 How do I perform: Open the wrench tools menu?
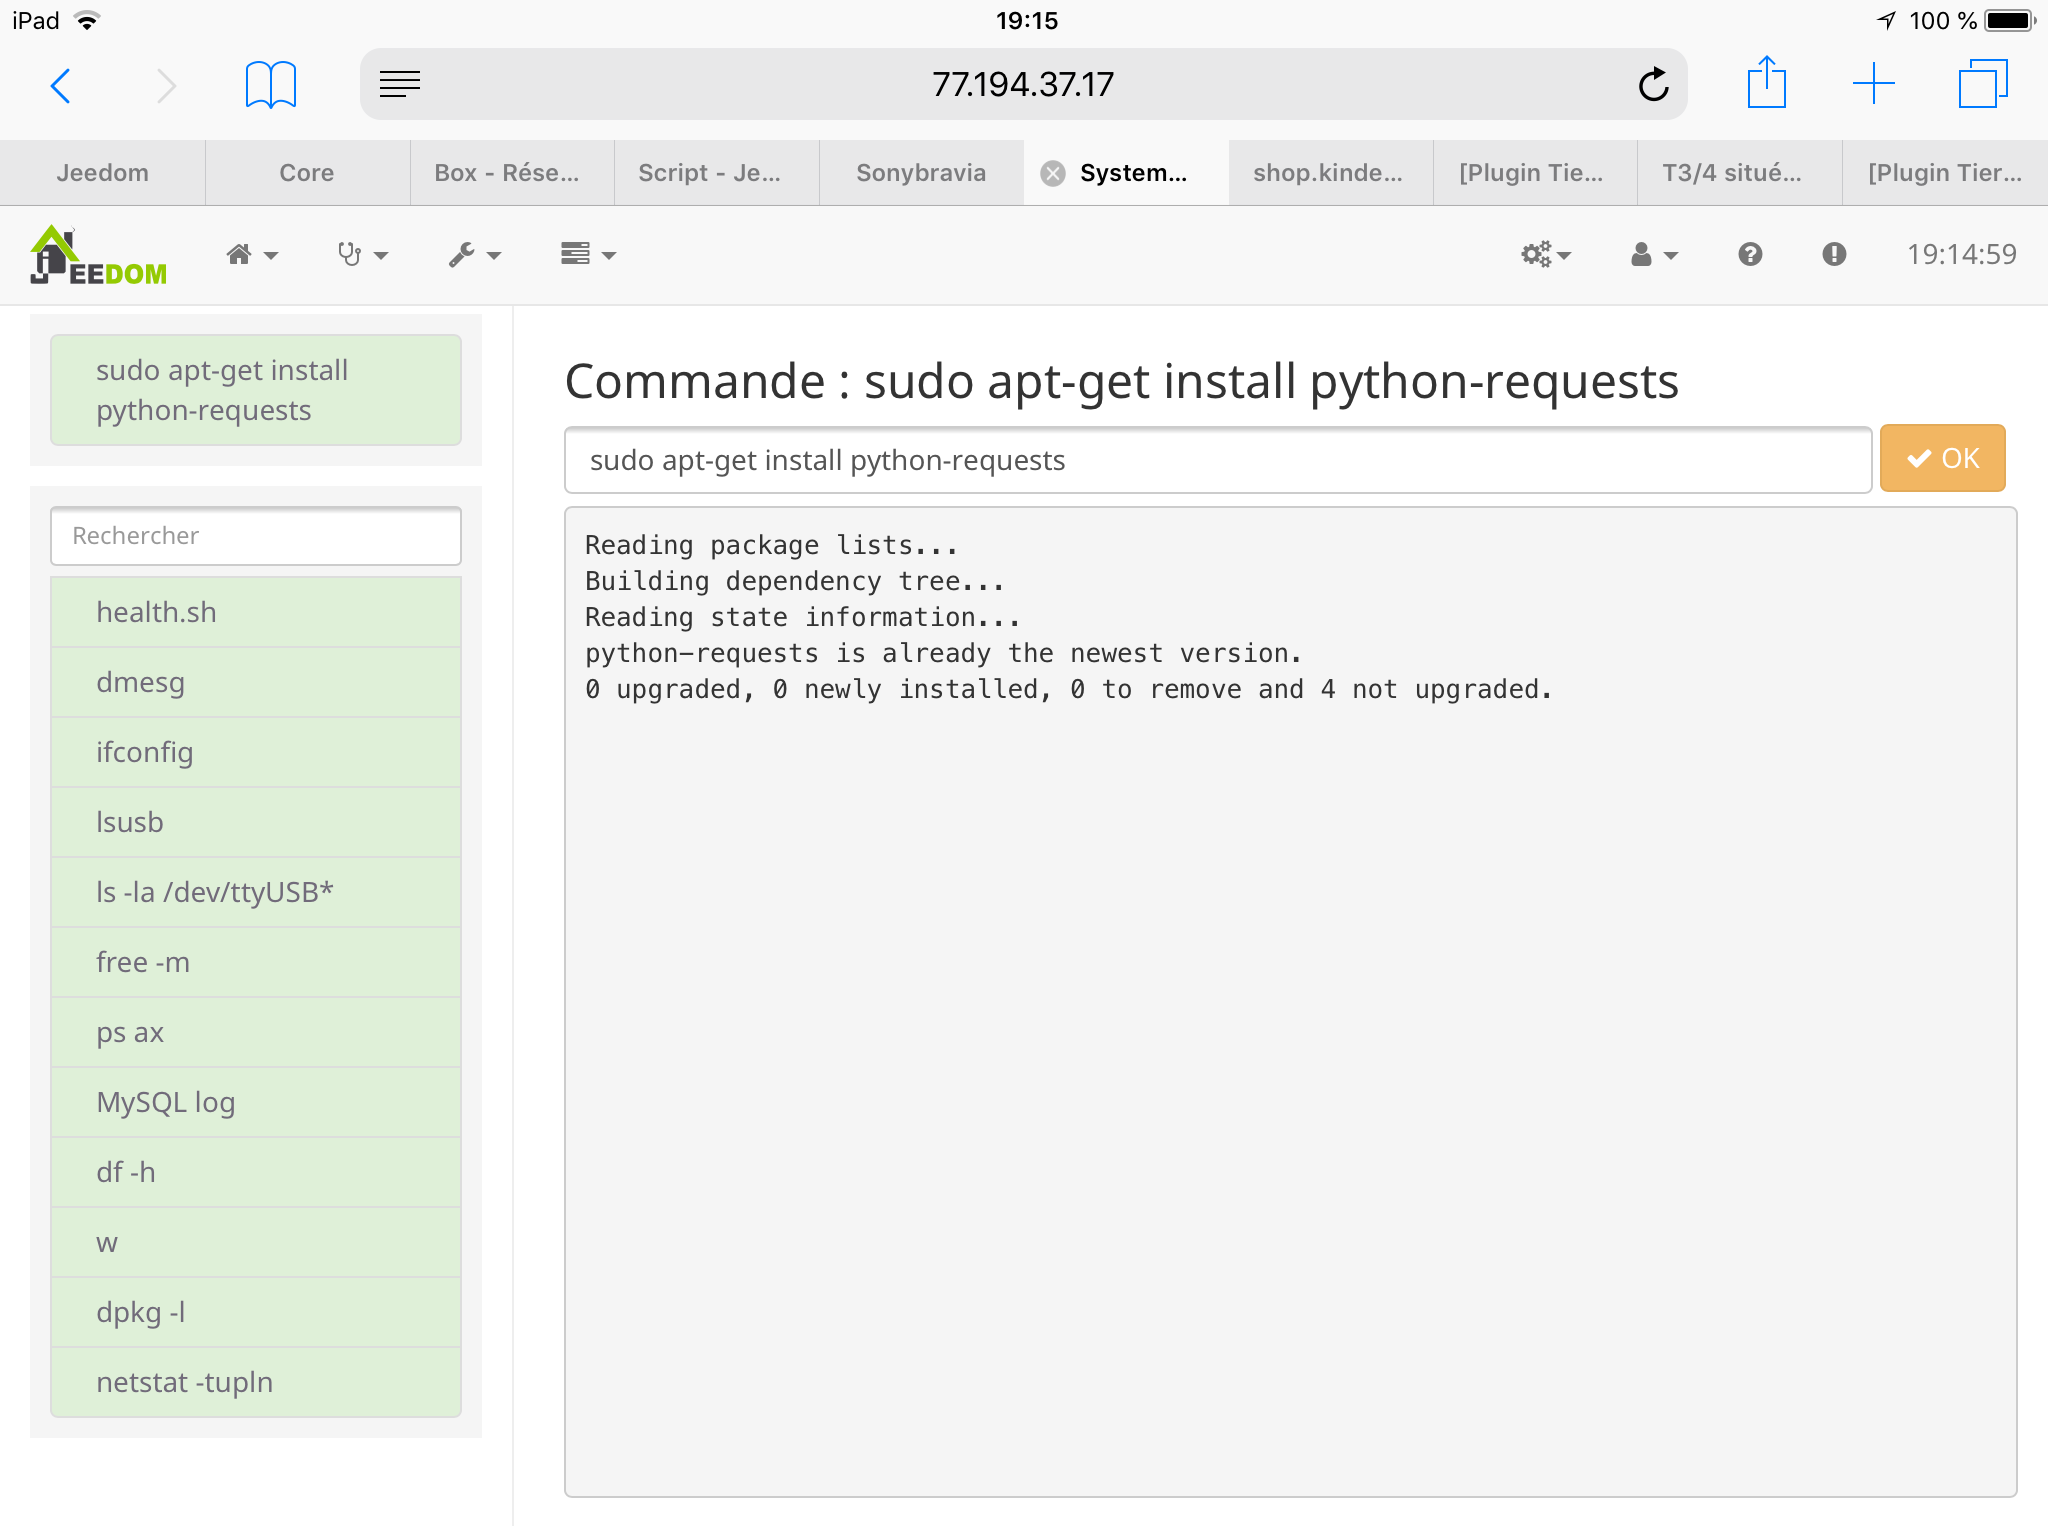pos(474,255)
